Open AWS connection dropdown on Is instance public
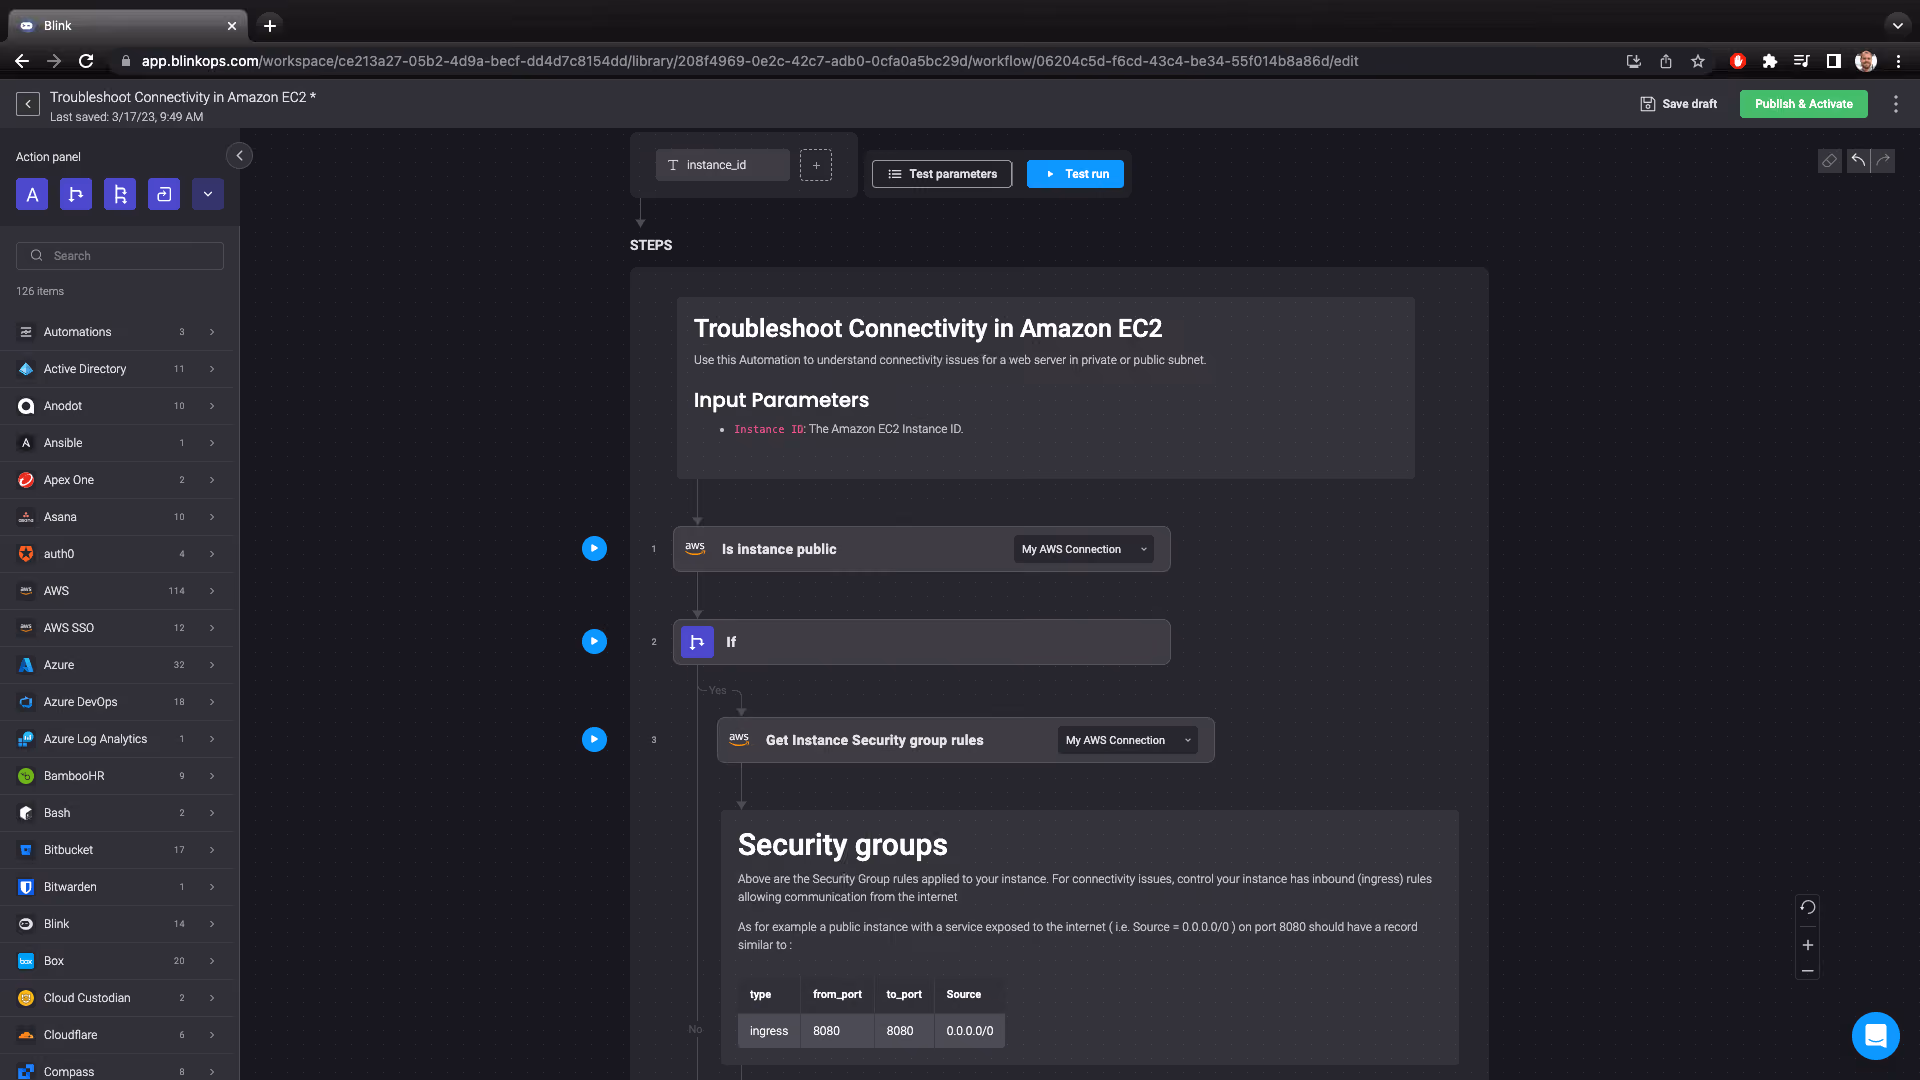1920x1080 pixels. click(1084, 549)
